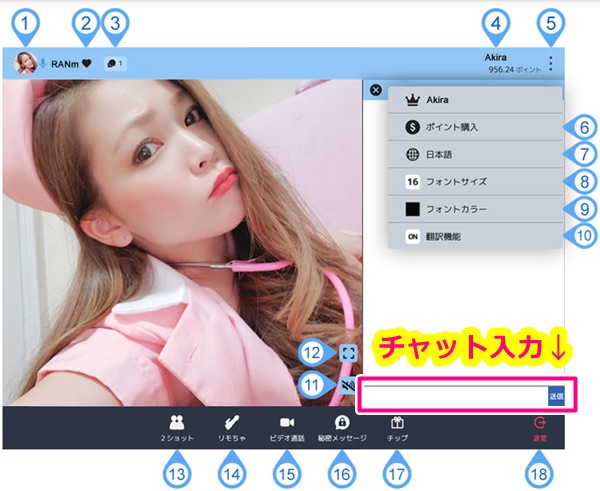This screenshot has height=491, width=600.
Task: Open the viewer count chat bubble badge
Action: [x=115, y=64]
